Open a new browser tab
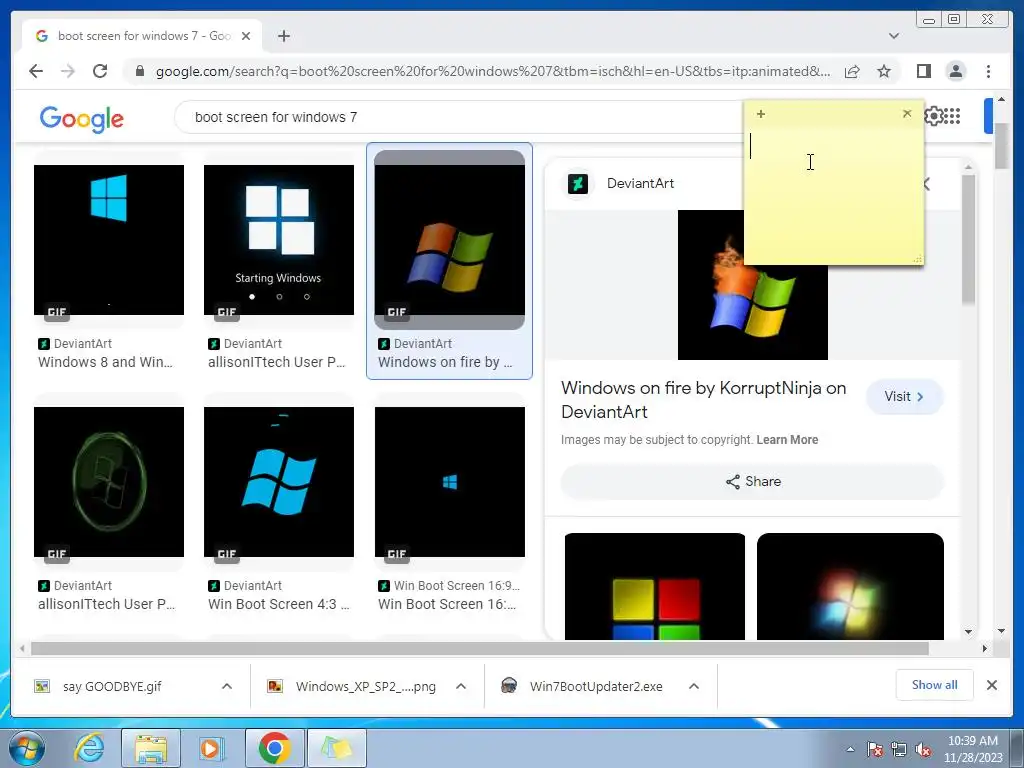Image resolution: width=1024 pixels, height=768 pixels. tap(283, 36)
